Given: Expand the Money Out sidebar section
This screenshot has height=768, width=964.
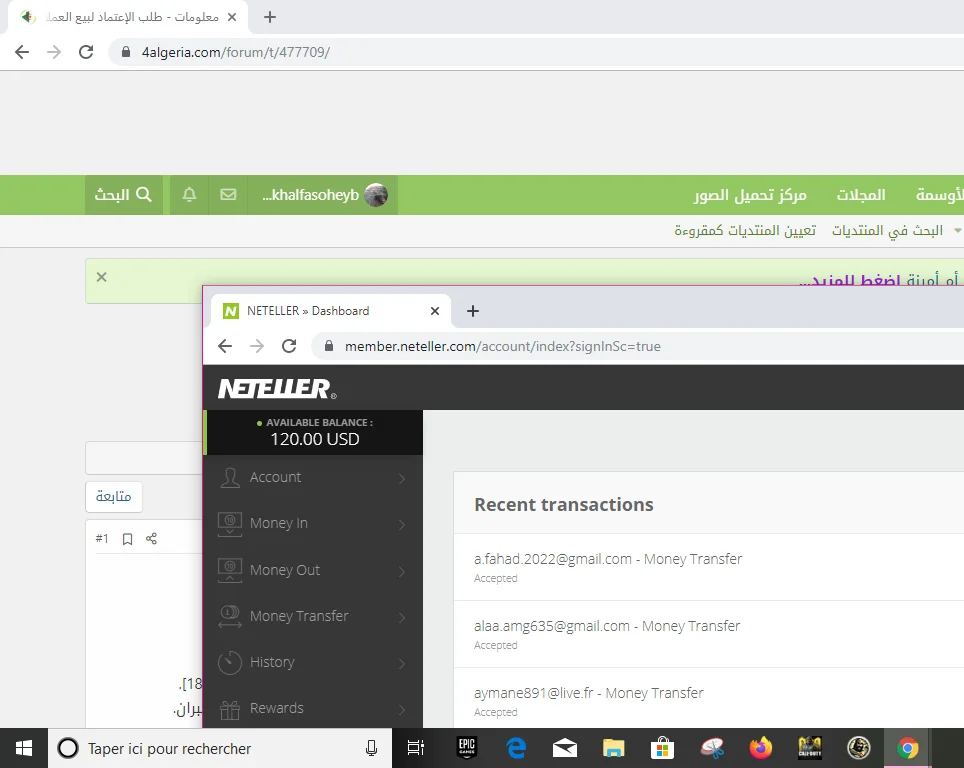Looking at the screenshot, I should [x=312, y=570].
